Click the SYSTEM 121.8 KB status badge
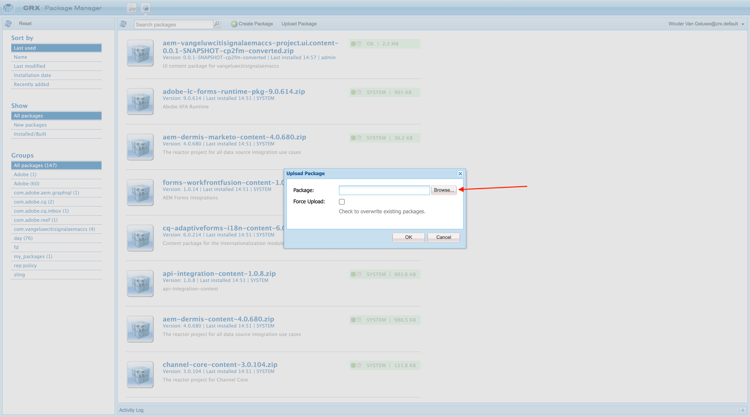Viewport: 750px width, 417px height. pos(385,365)
